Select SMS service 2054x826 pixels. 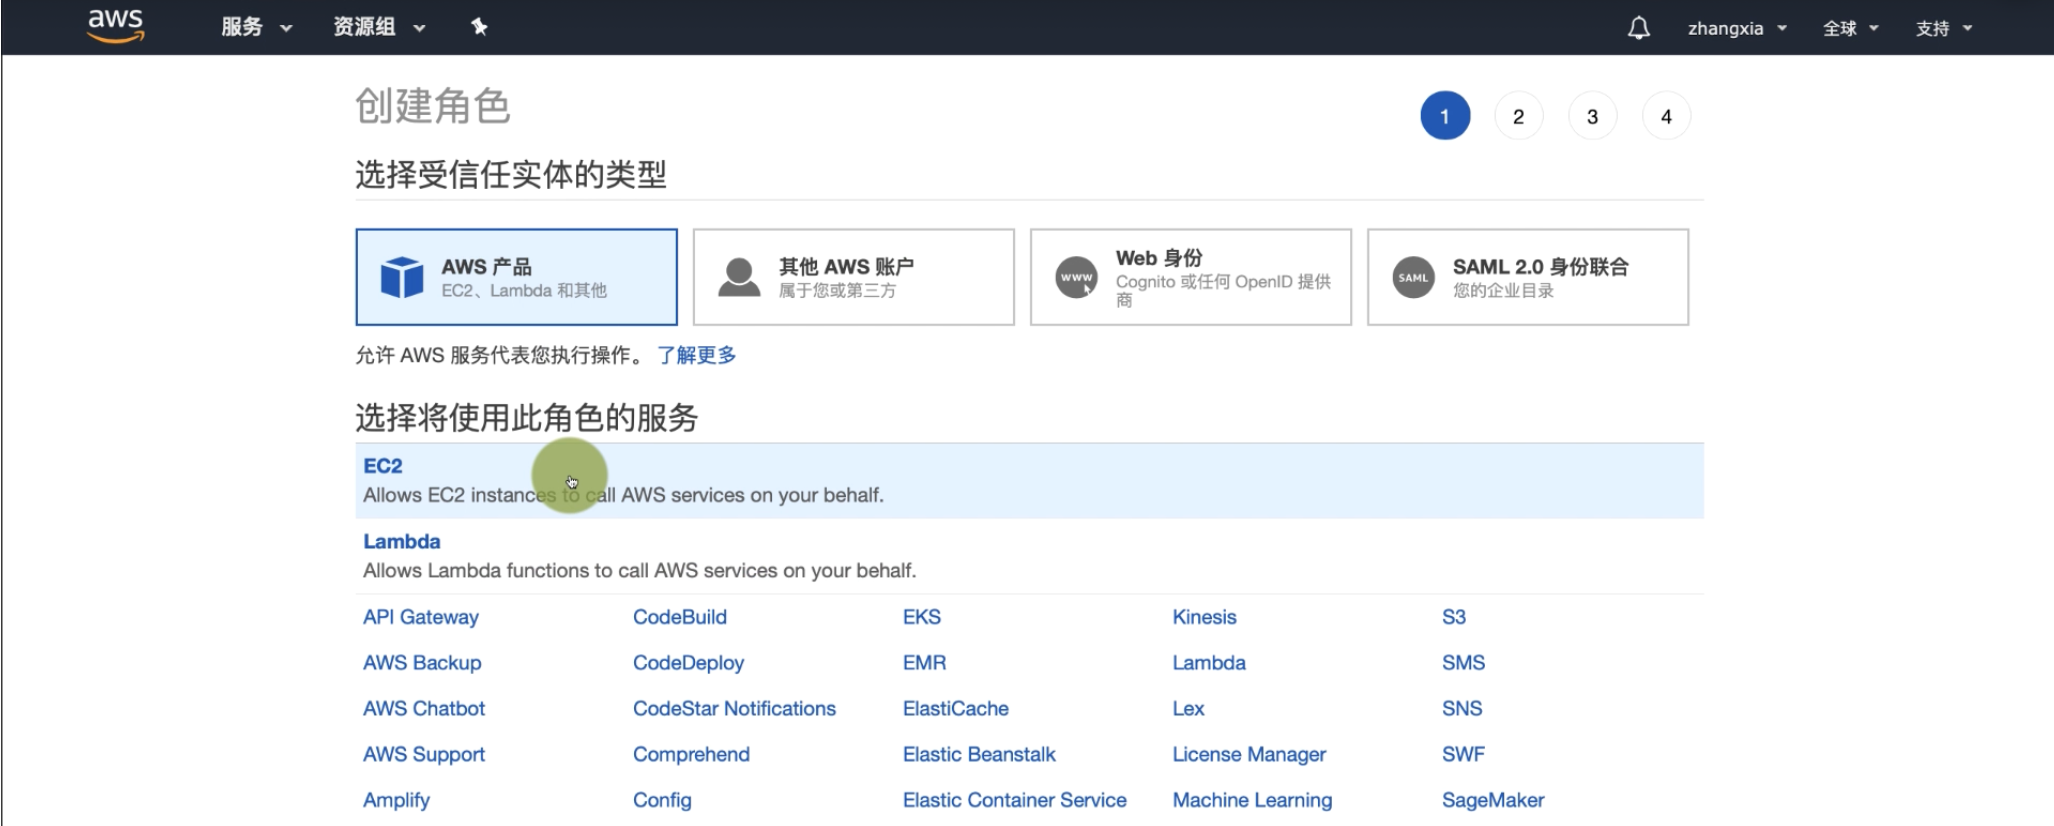(1463, 663)
